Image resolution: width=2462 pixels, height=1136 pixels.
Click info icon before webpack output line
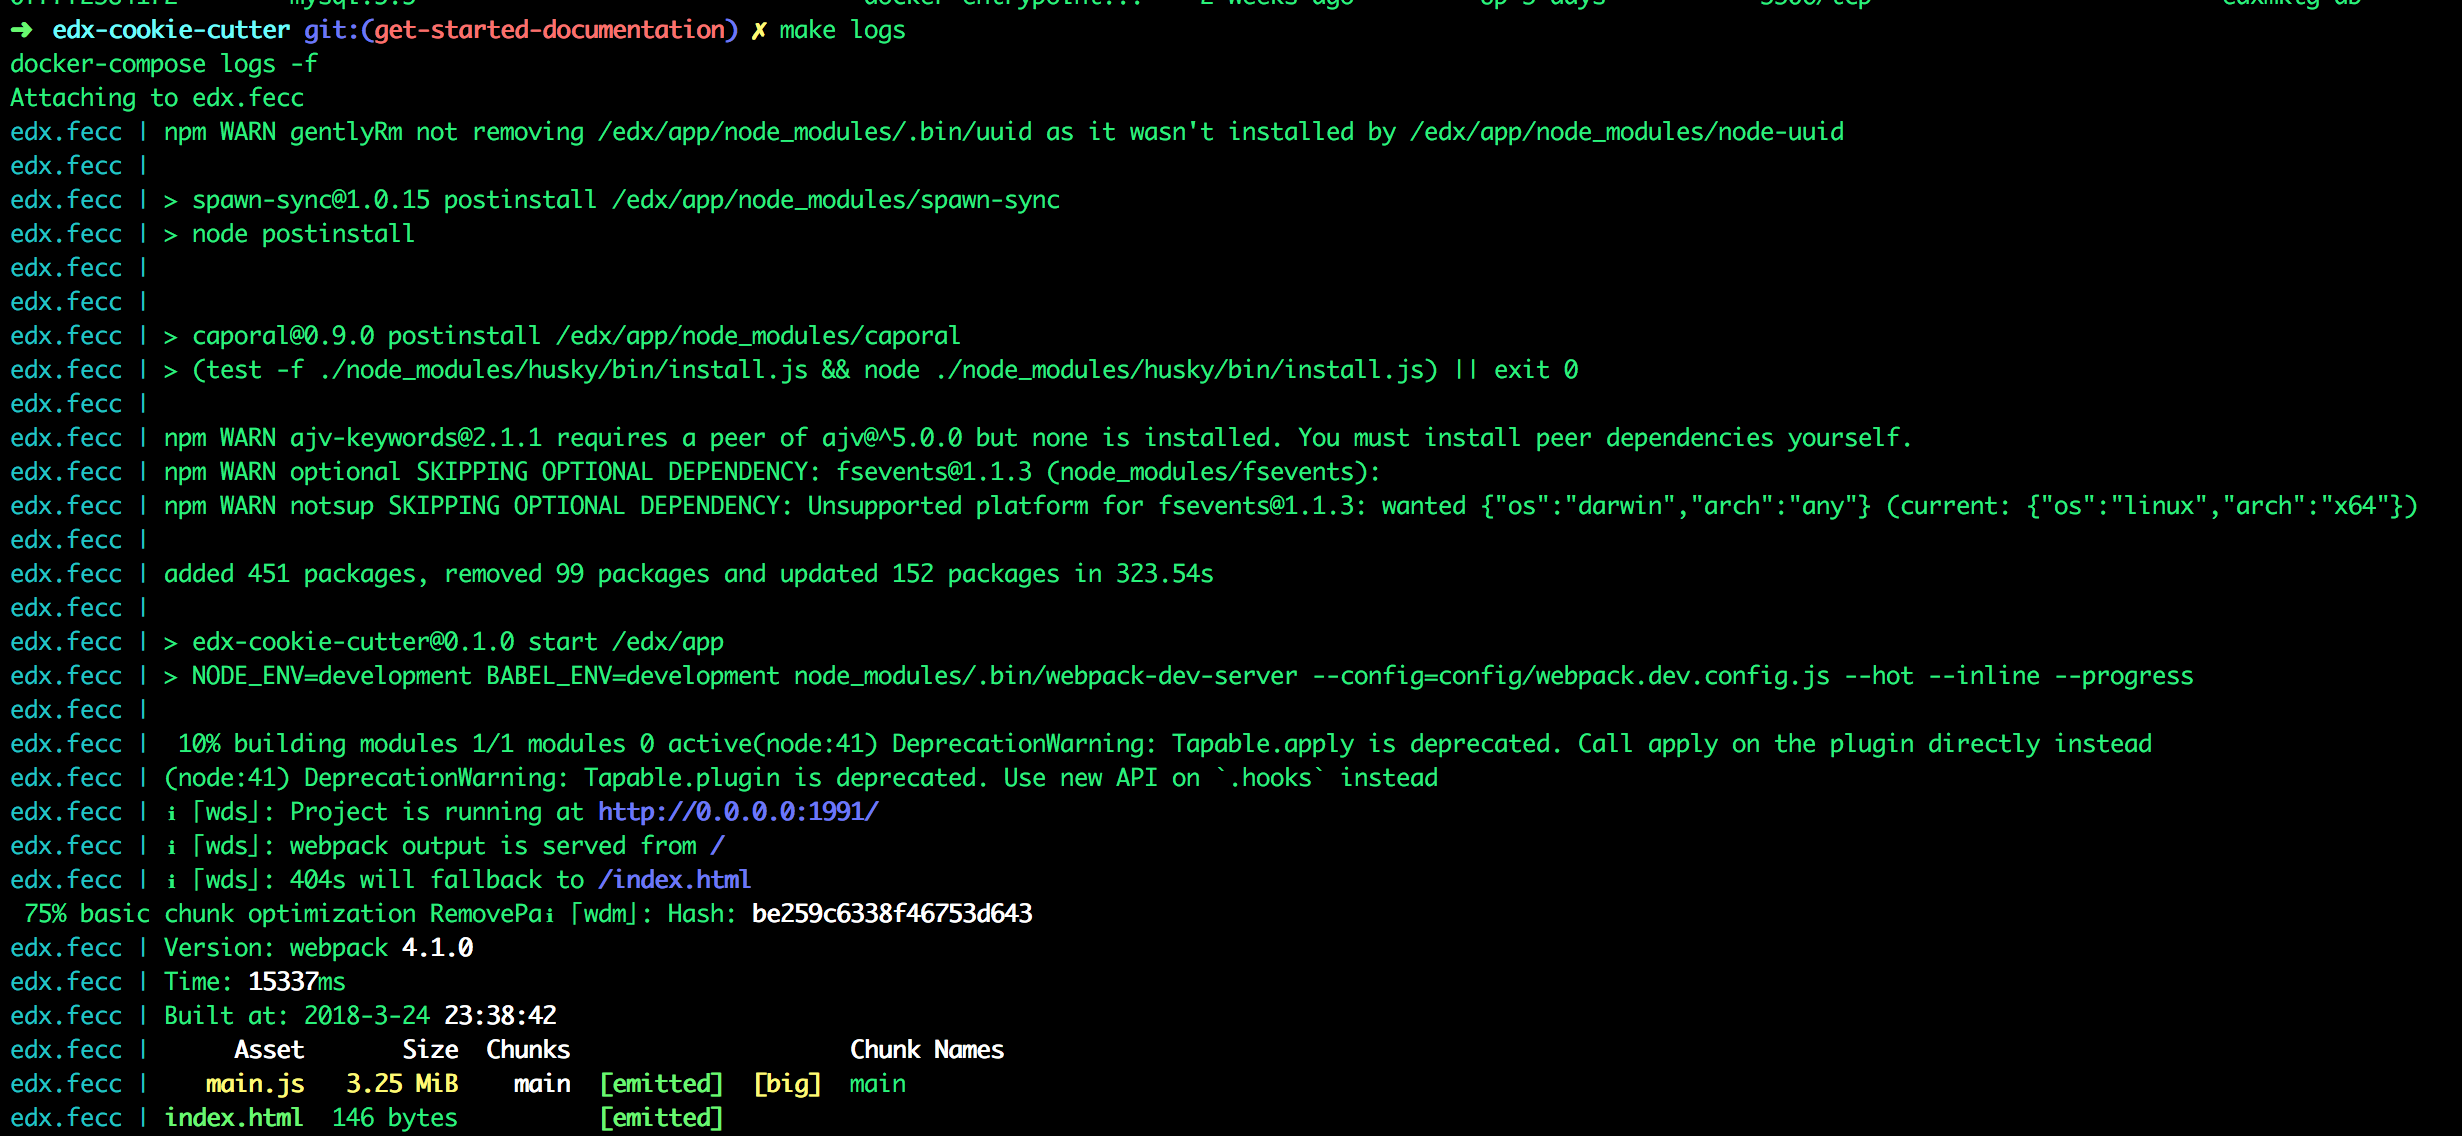[171, 847]
